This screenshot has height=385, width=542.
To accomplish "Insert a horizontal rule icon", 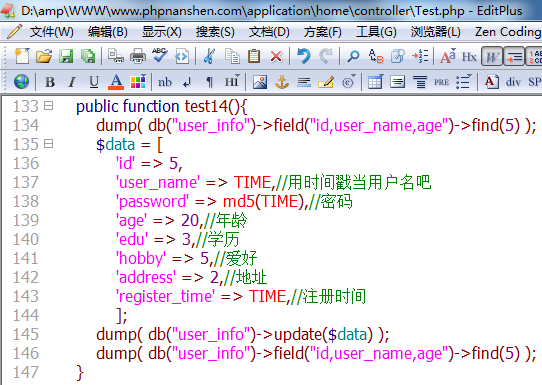I will tap(304, 82).
